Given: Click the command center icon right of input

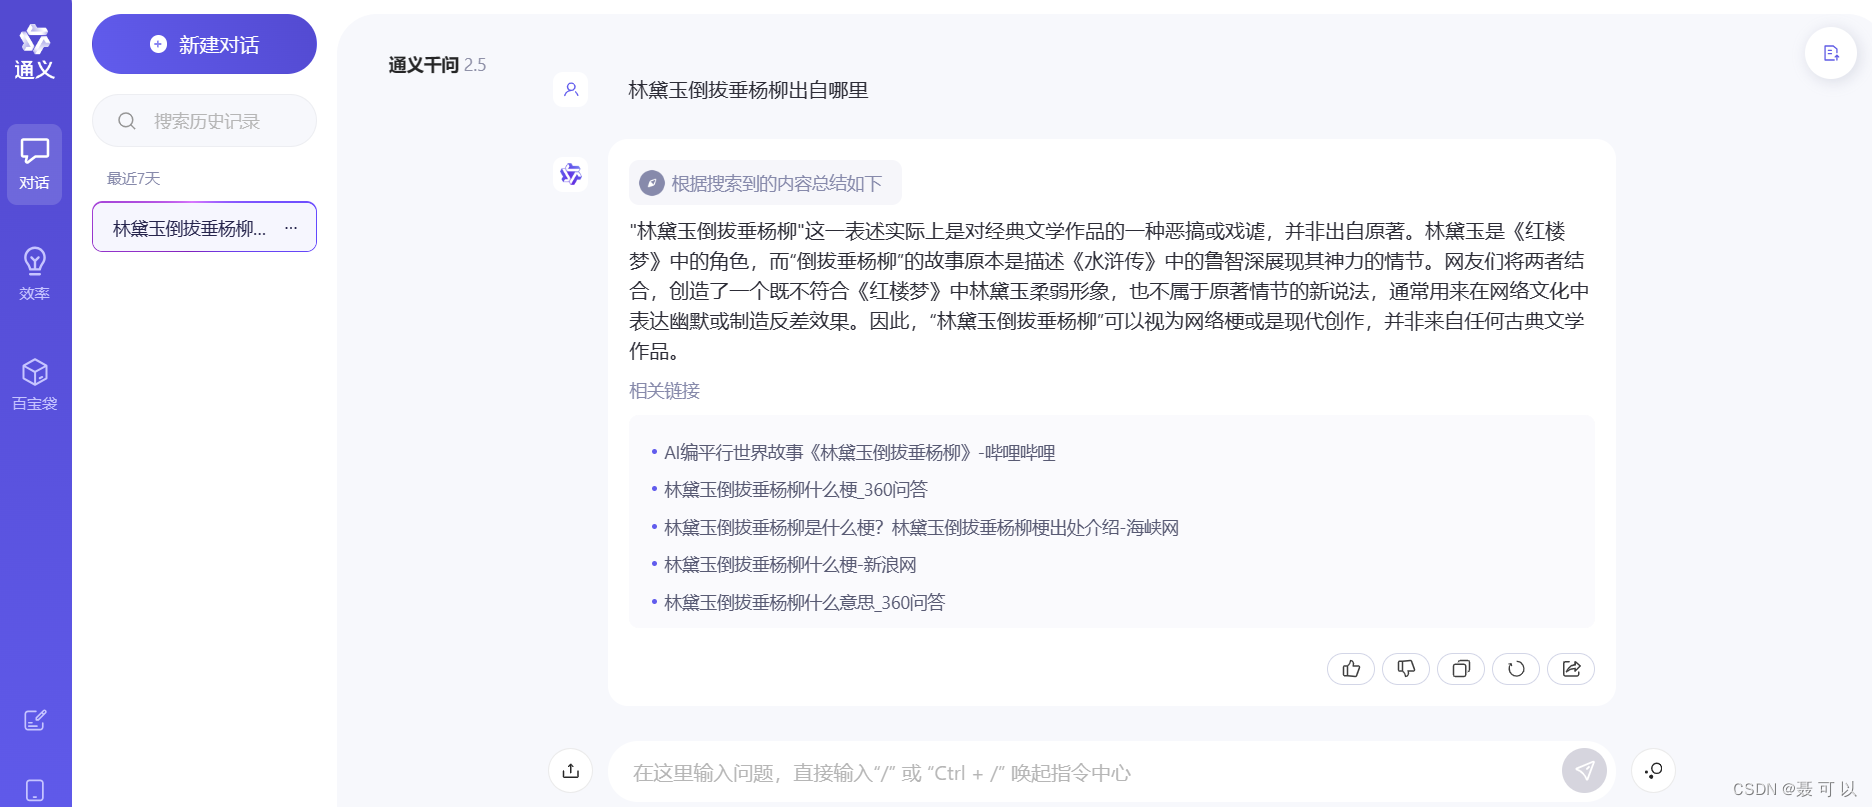Looking at the screenshot, I should pyautogui.click(x=1653, y=771).
